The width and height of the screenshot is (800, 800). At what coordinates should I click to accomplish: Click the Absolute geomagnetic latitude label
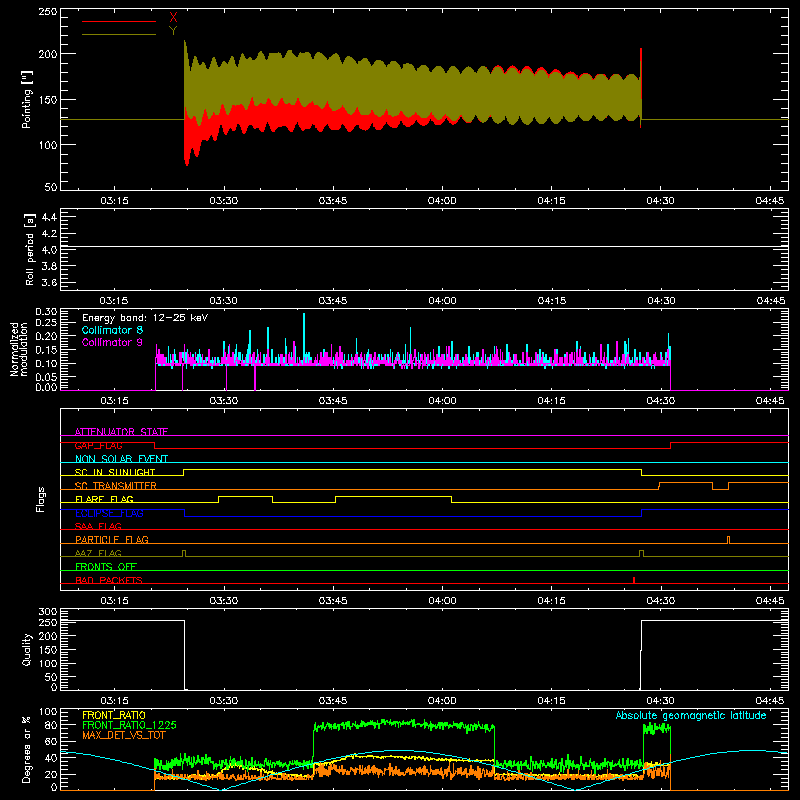691,715
